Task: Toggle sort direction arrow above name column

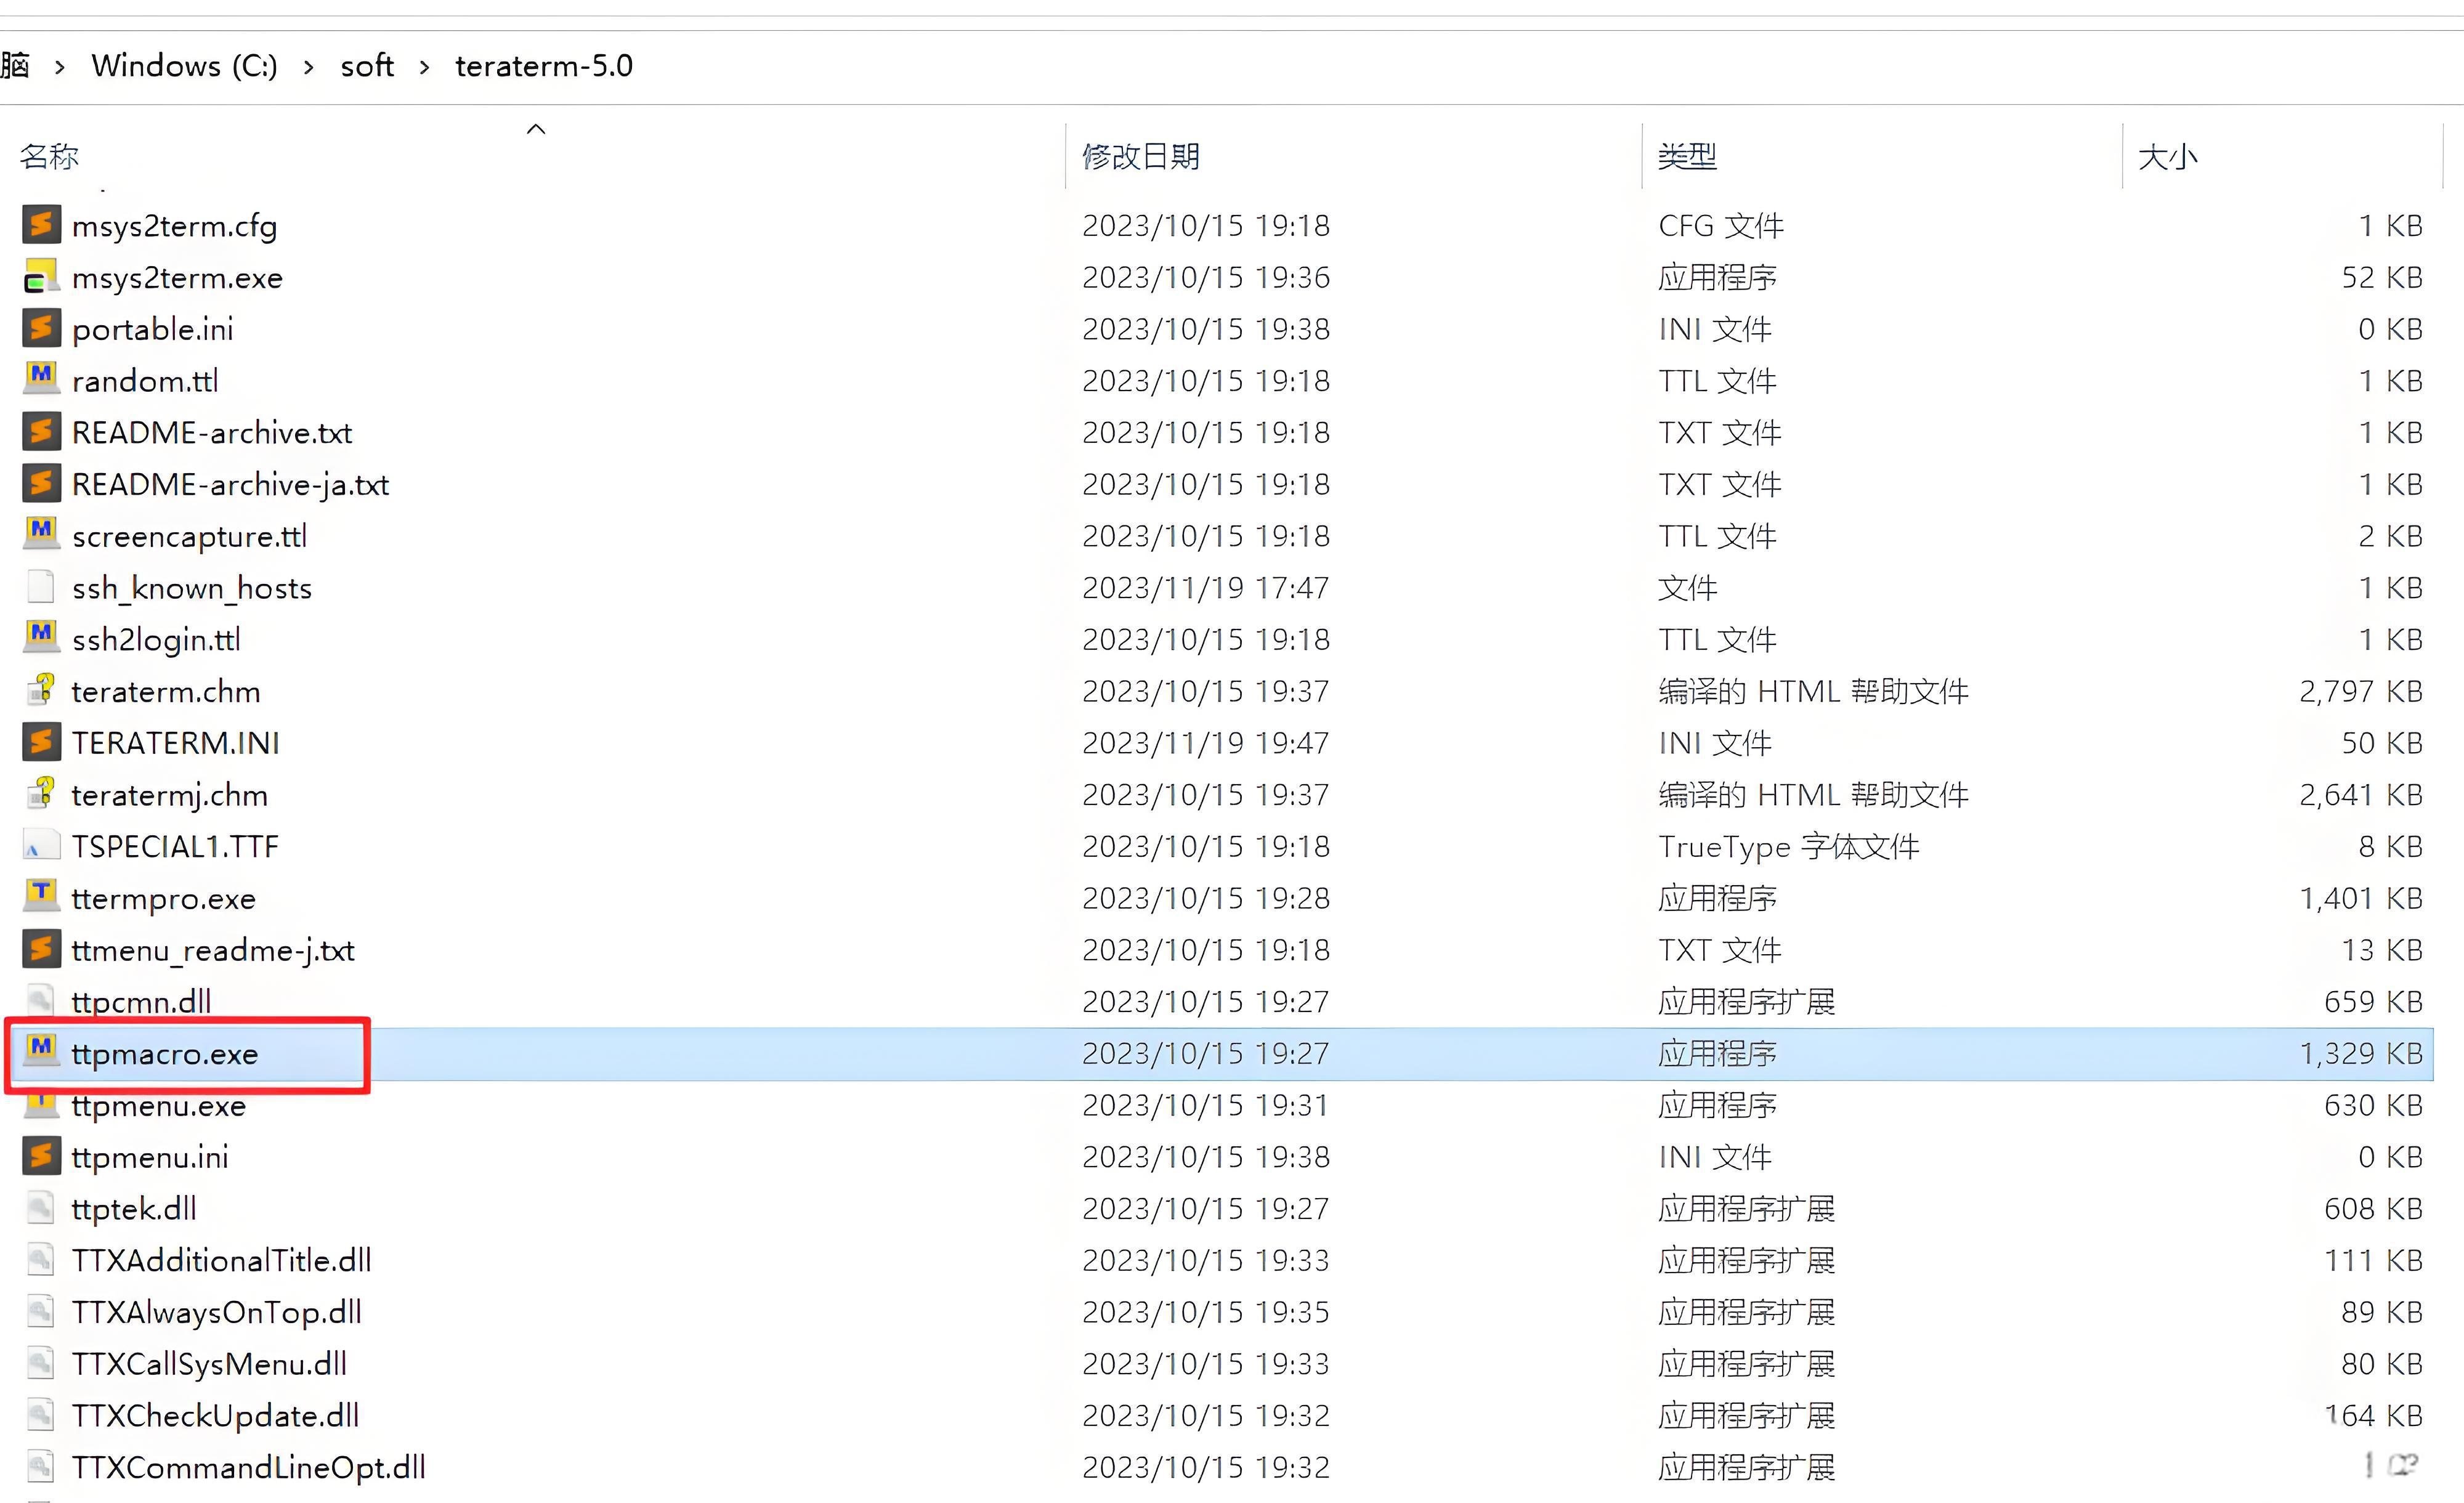Action: (x=536, y=129)
